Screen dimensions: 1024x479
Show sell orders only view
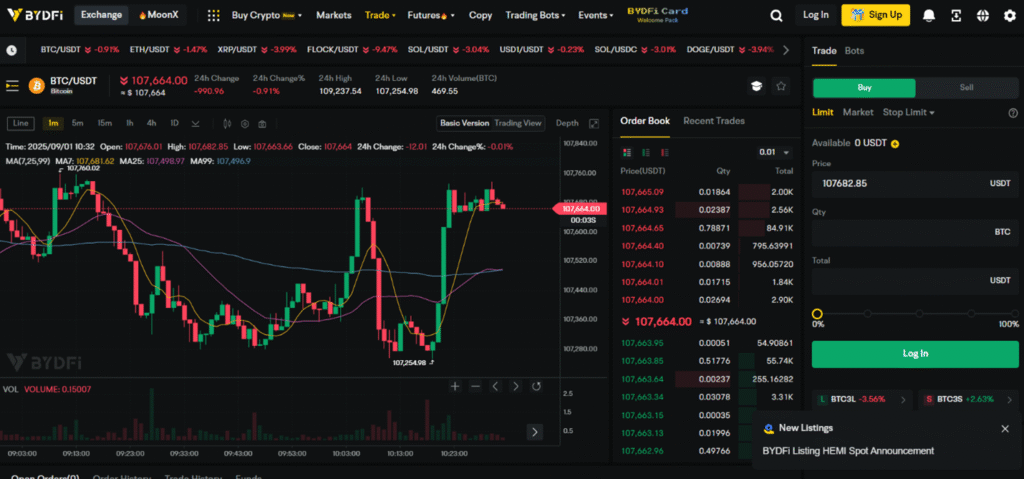coord(665,152)
